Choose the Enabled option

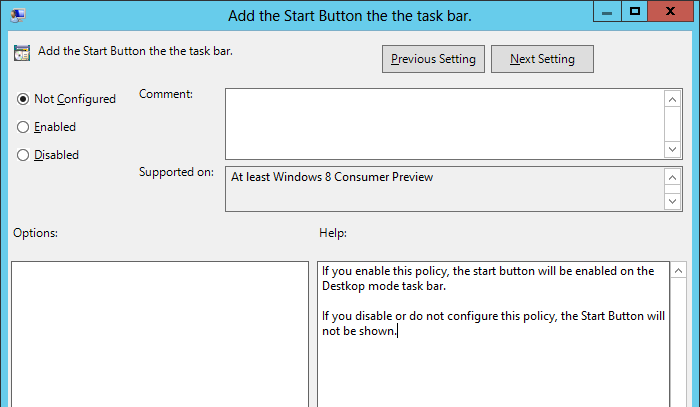click(x=23, y=127)
